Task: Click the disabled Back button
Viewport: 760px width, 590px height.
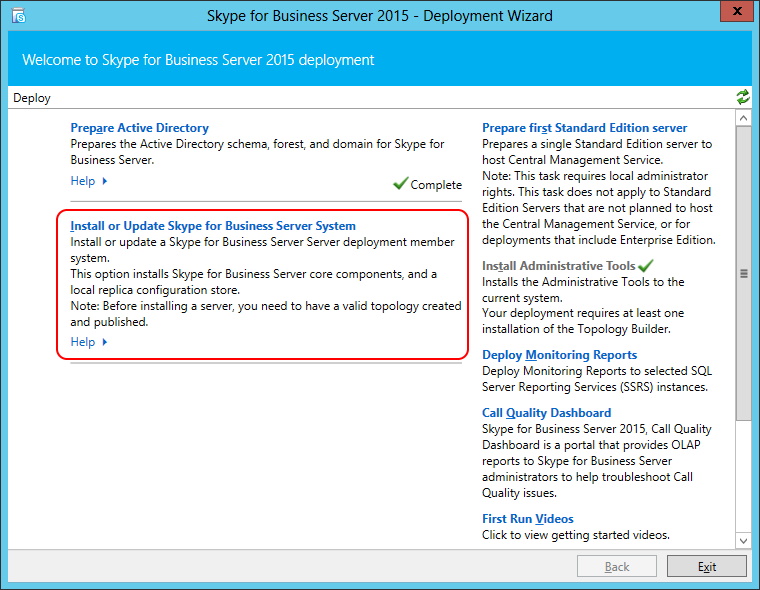Action: tap(617, 566)
